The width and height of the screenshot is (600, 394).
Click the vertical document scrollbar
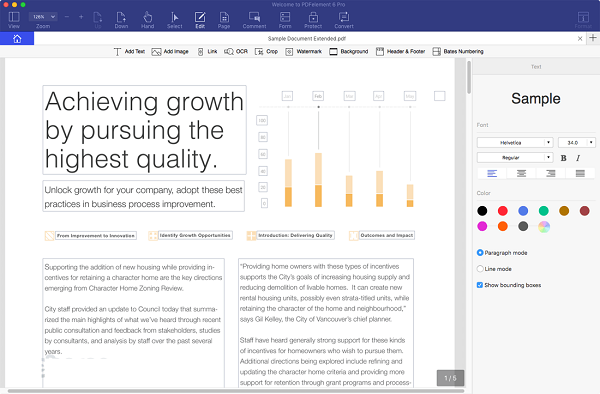tap(469, 77)
